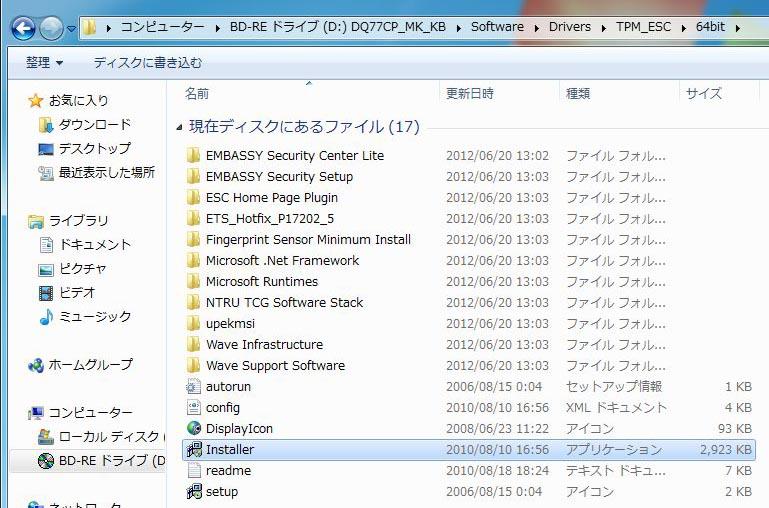Open 最近表示した場所 in favorites
The width and height of the screenshot is (769, 508).
[96, 172]
